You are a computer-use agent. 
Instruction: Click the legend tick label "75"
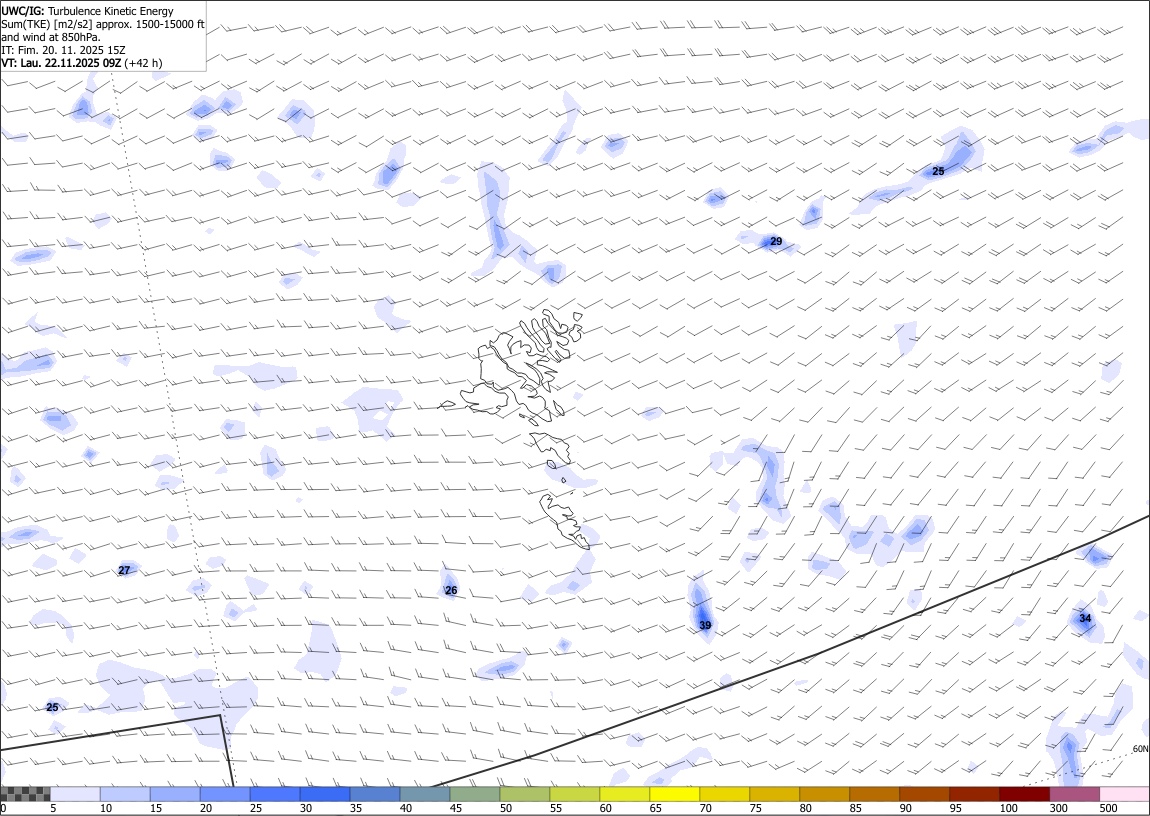click(754, 808)
